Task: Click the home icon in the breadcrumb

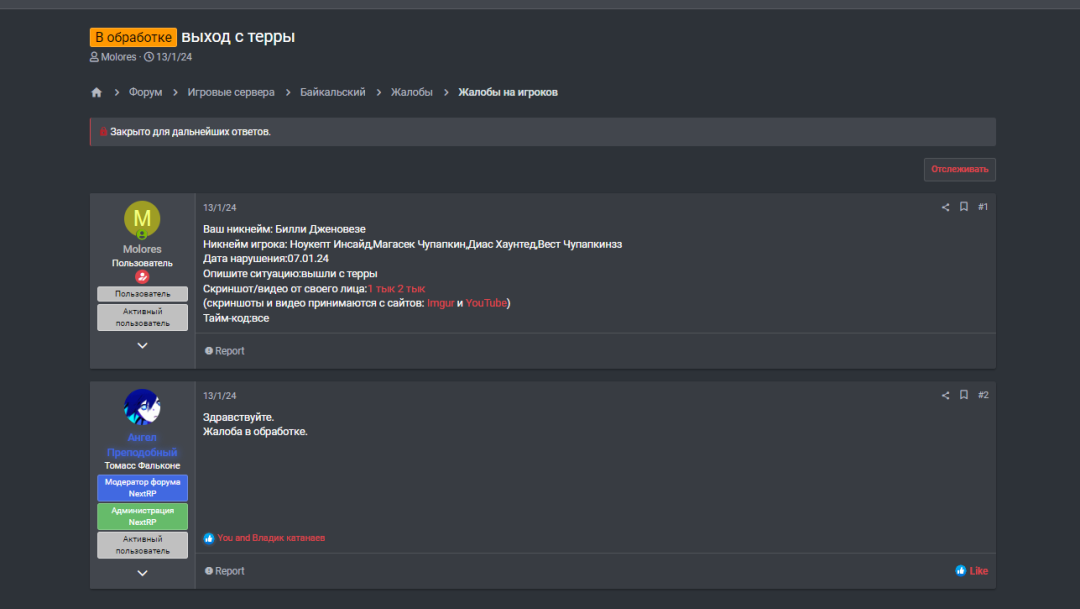Action: (96, 92)
